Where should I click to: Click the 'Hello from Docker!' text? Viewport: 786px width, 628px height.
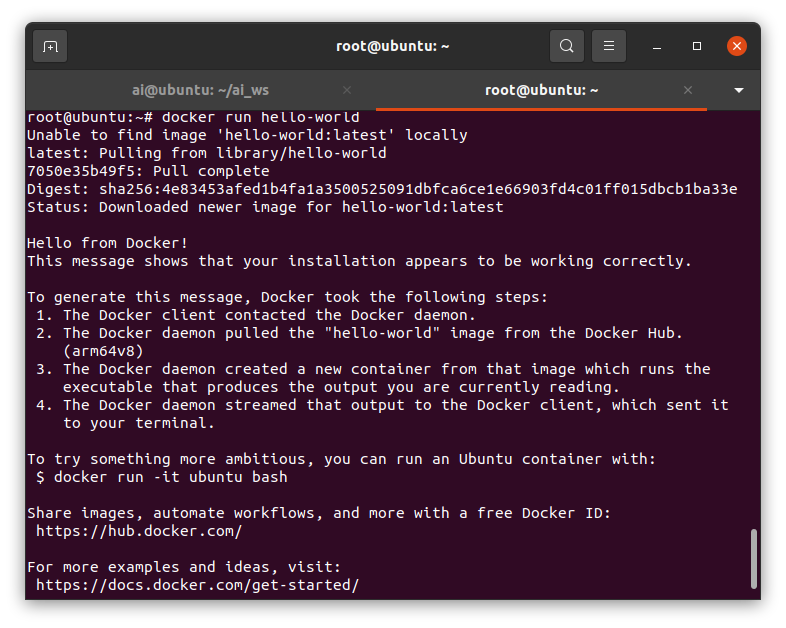(107, 243)
